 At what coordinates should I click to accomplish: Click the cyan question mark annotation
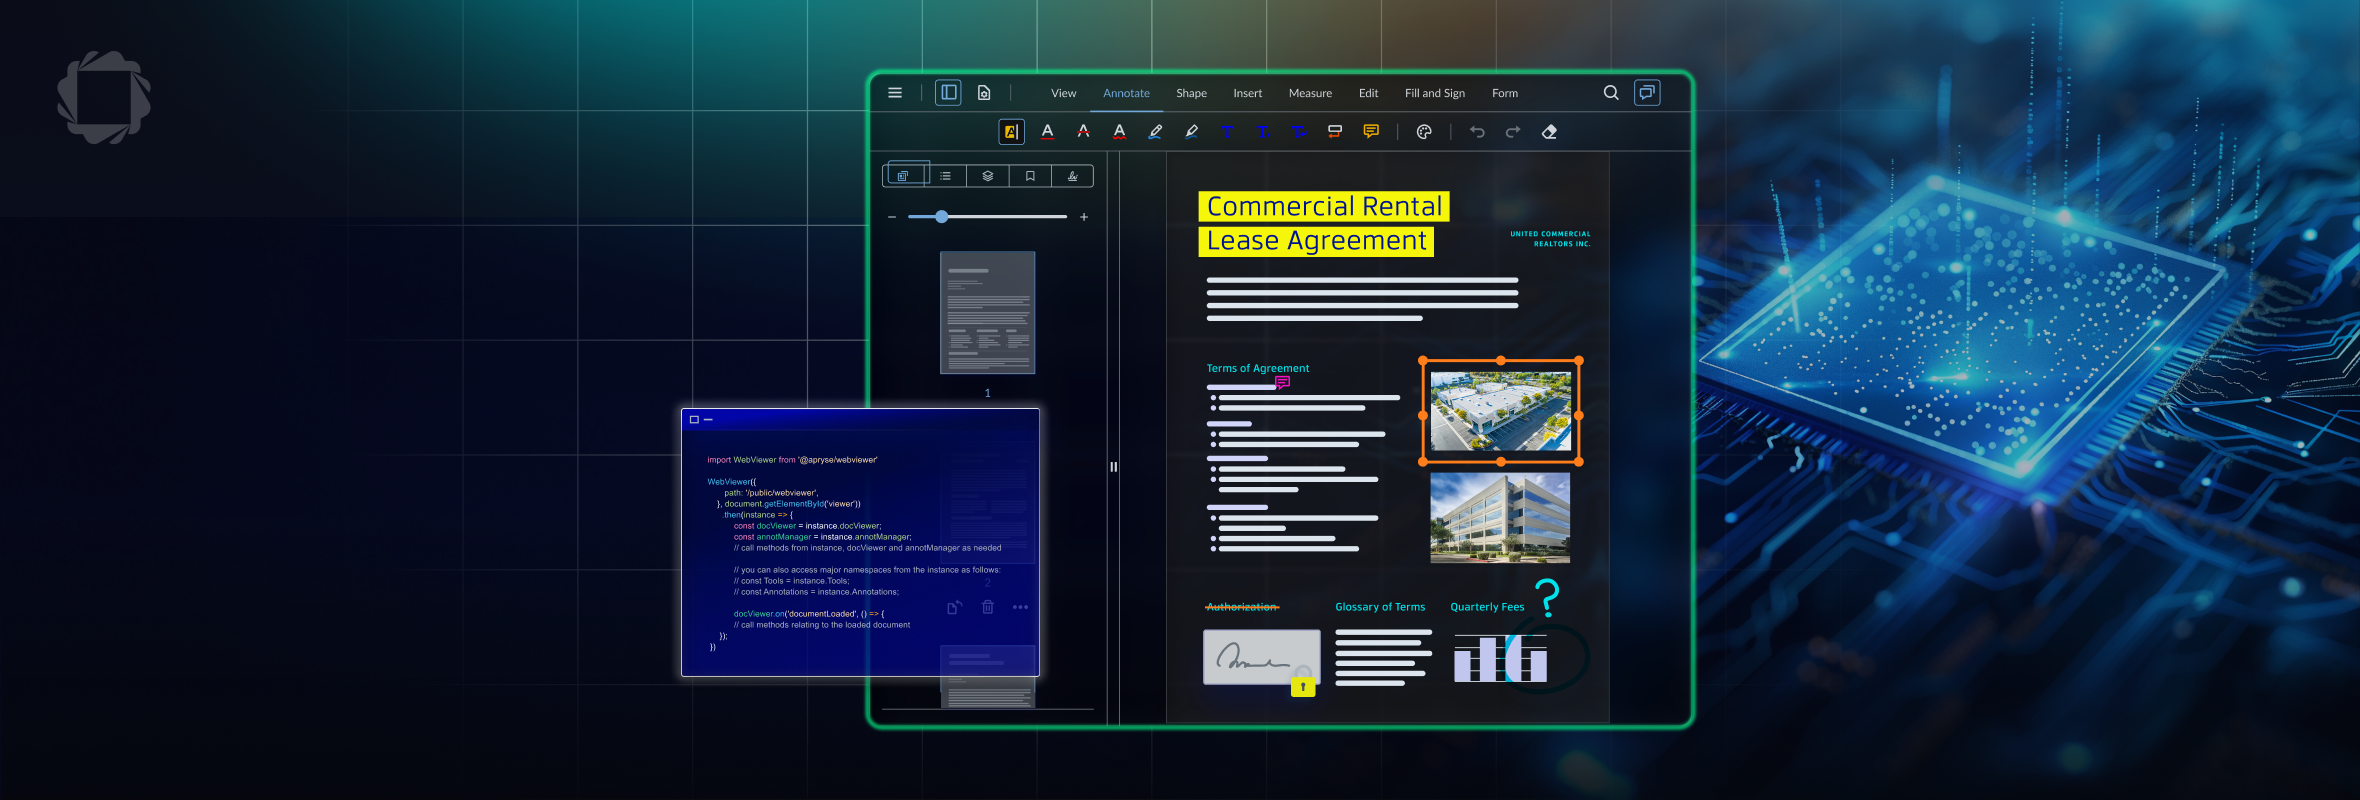(1547, 598)
